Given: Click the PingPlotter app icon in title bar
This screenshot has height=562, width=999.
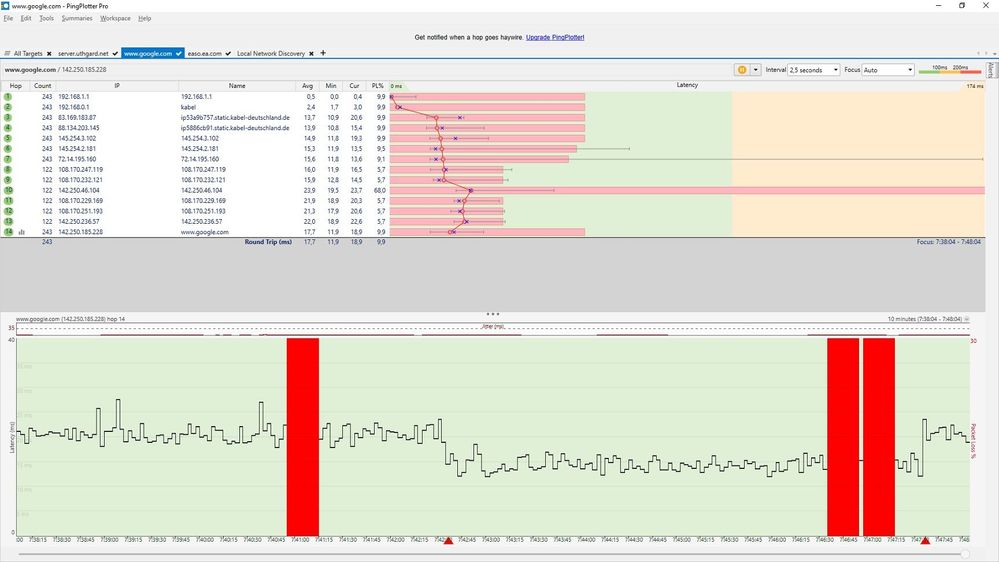Looking at the screenshot, I should coord(5,5).
